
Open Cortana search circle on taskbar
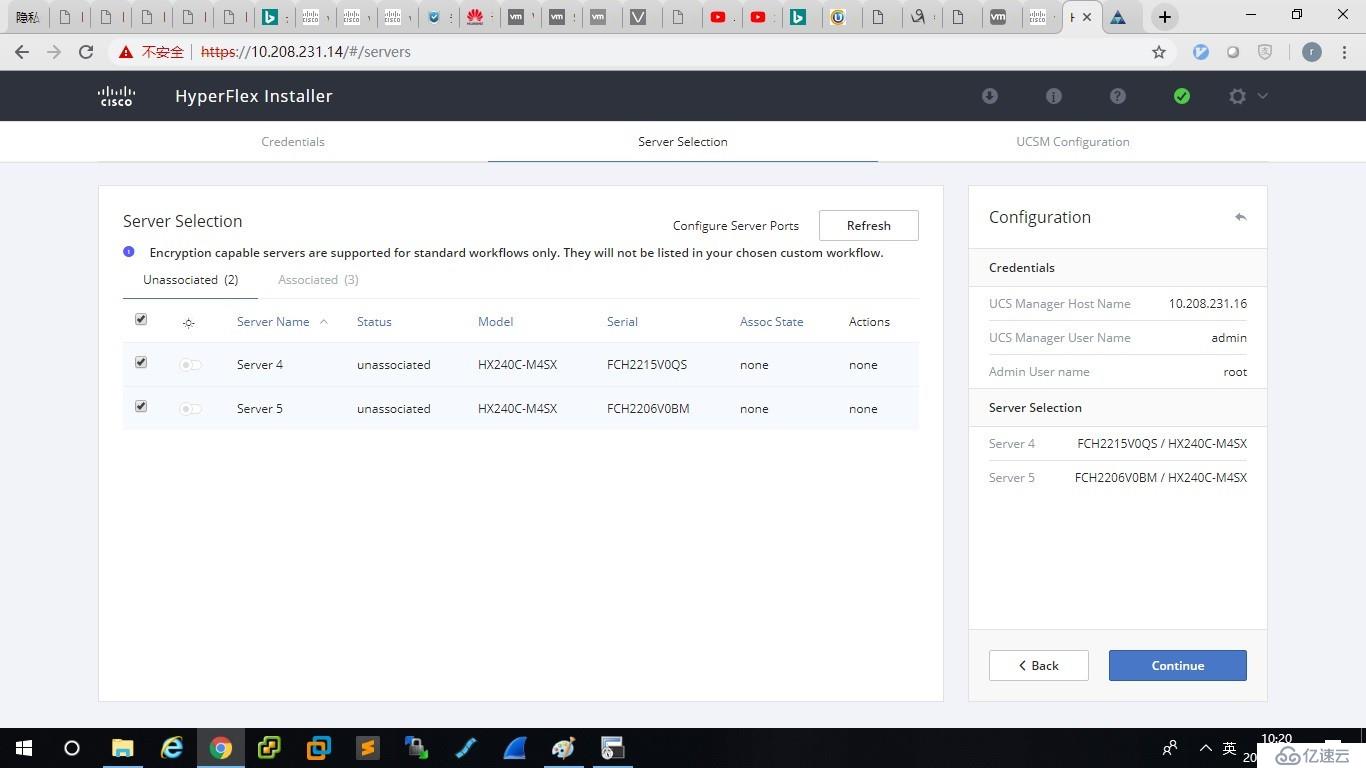[72, 748]
